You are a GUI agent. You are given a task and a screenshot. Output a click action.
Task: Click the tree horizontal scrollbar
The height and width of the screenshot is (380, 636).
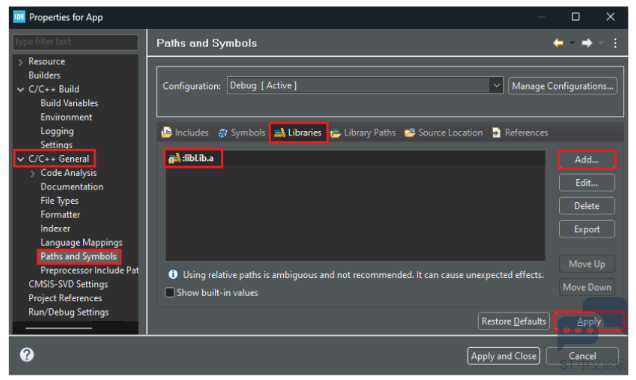tap(59, 328)
